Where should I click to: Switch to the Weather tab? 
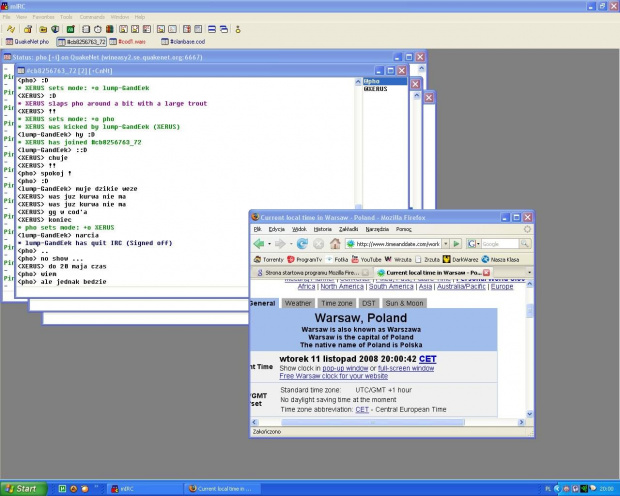pos(298,303)
